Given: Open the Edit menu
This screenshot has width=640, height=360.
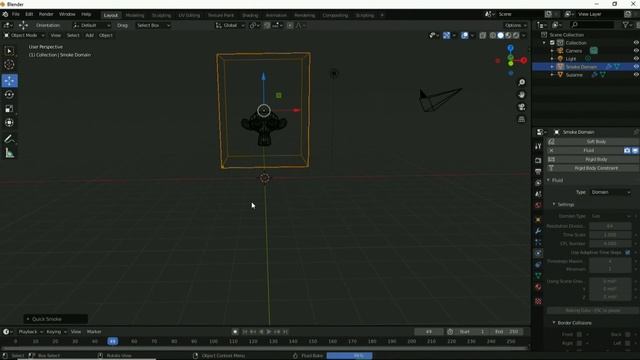Looking at the screenshot, I should coord(29,14).
